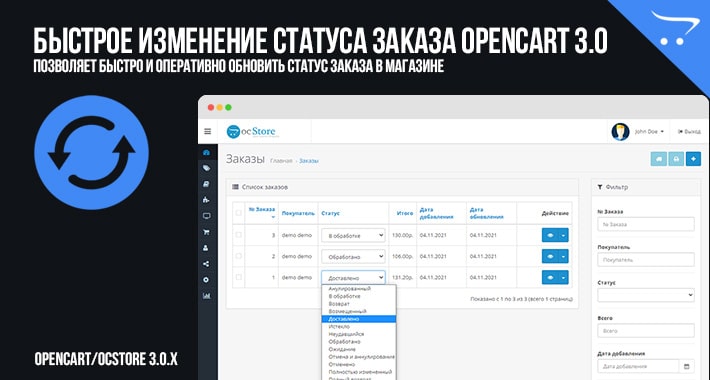Open the reports chart sidebar icon
Viewport: 710px width, 380px height.
tap(206, 296)
